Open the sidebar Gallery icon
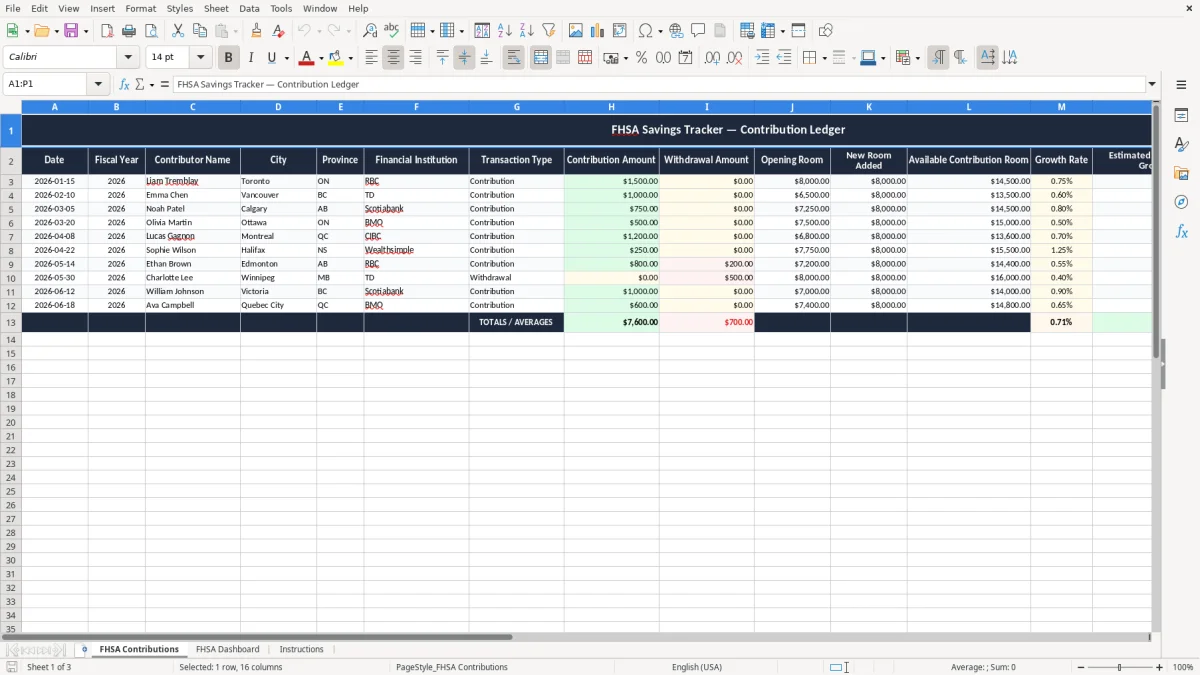Viewport: 1200px width, 675px height. click(x=1181, y=174)
